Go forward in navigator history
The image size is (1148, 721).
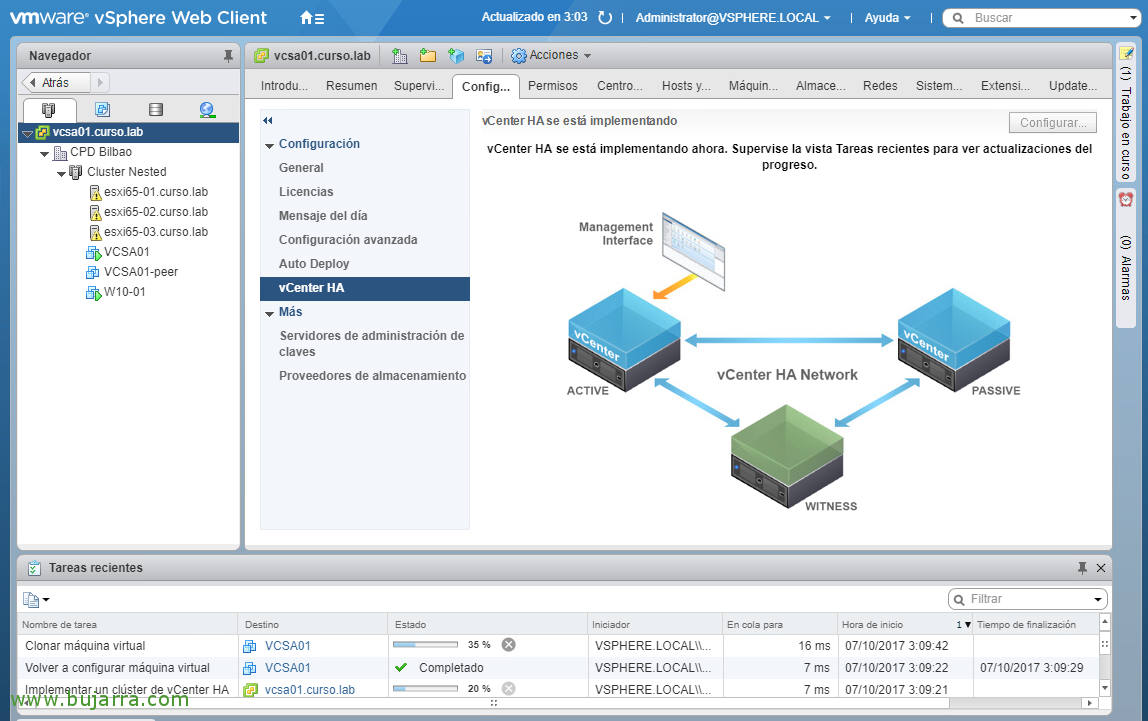[x=100, y=83]
